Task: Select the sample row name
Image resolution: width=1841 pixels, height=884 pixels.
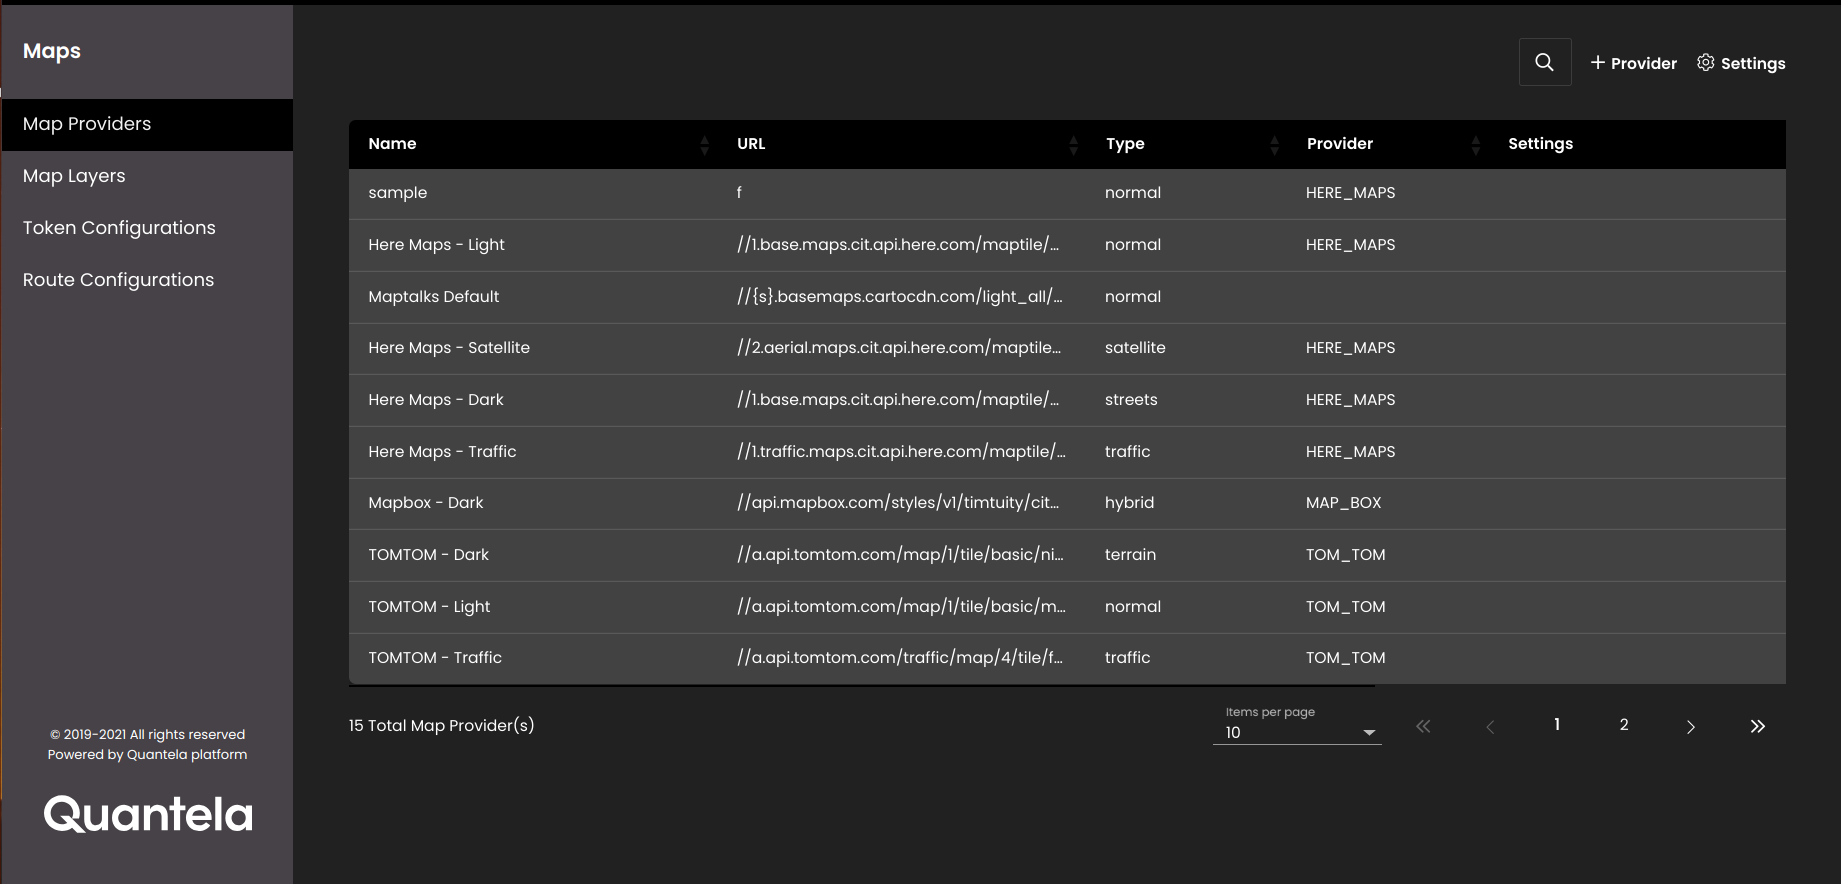Action: pos(397,193)
